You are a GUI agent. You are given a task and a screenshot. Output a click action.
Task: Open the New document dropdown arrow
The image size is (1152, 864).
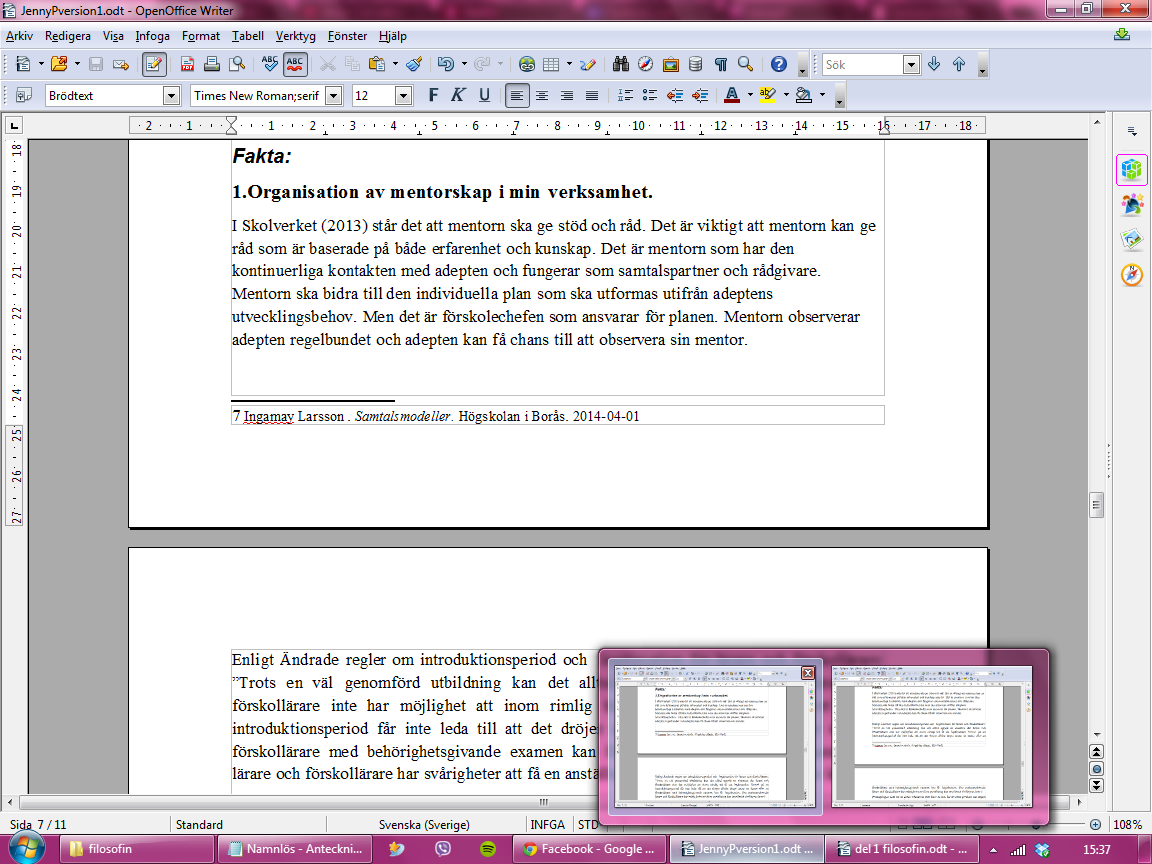[41, 64]
